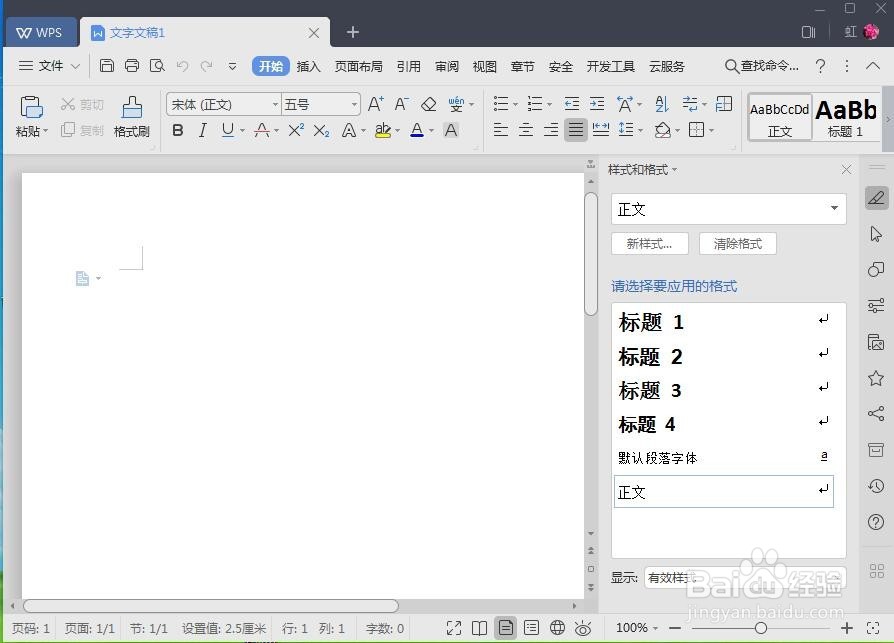Click the star favorites icon in sidebar
The image size is (894, 643).
tap(876, 378)
